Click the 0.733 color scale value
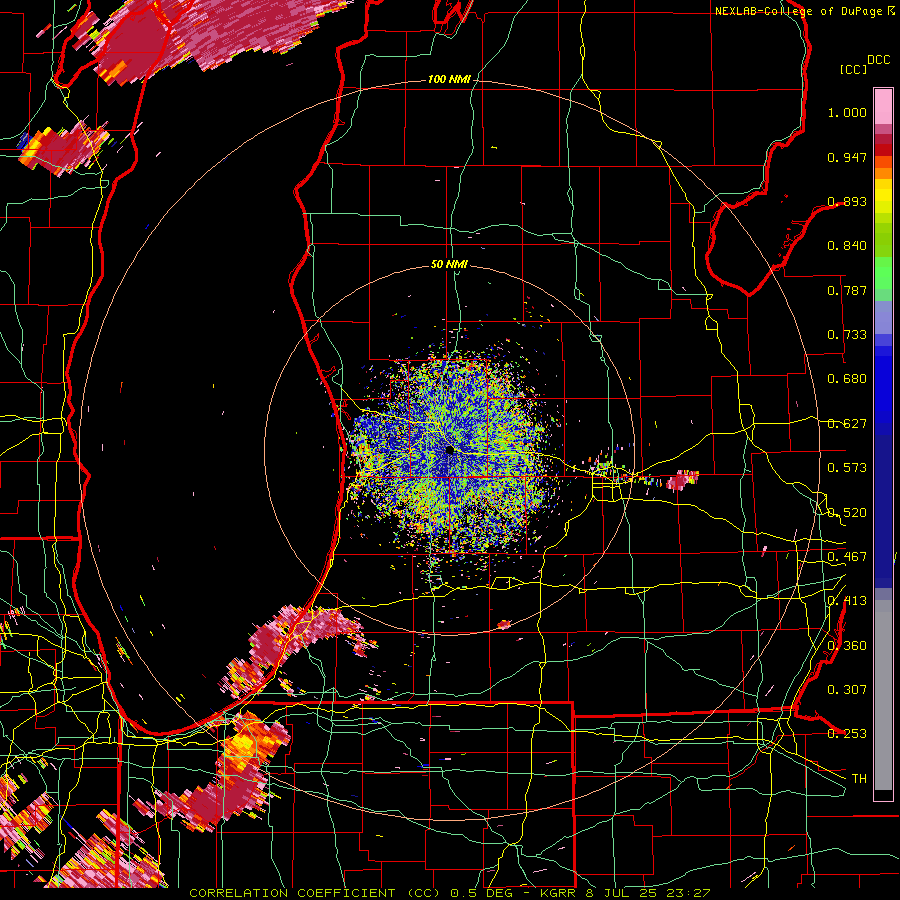Screen dimensions: 900x900 click(847, 335)
